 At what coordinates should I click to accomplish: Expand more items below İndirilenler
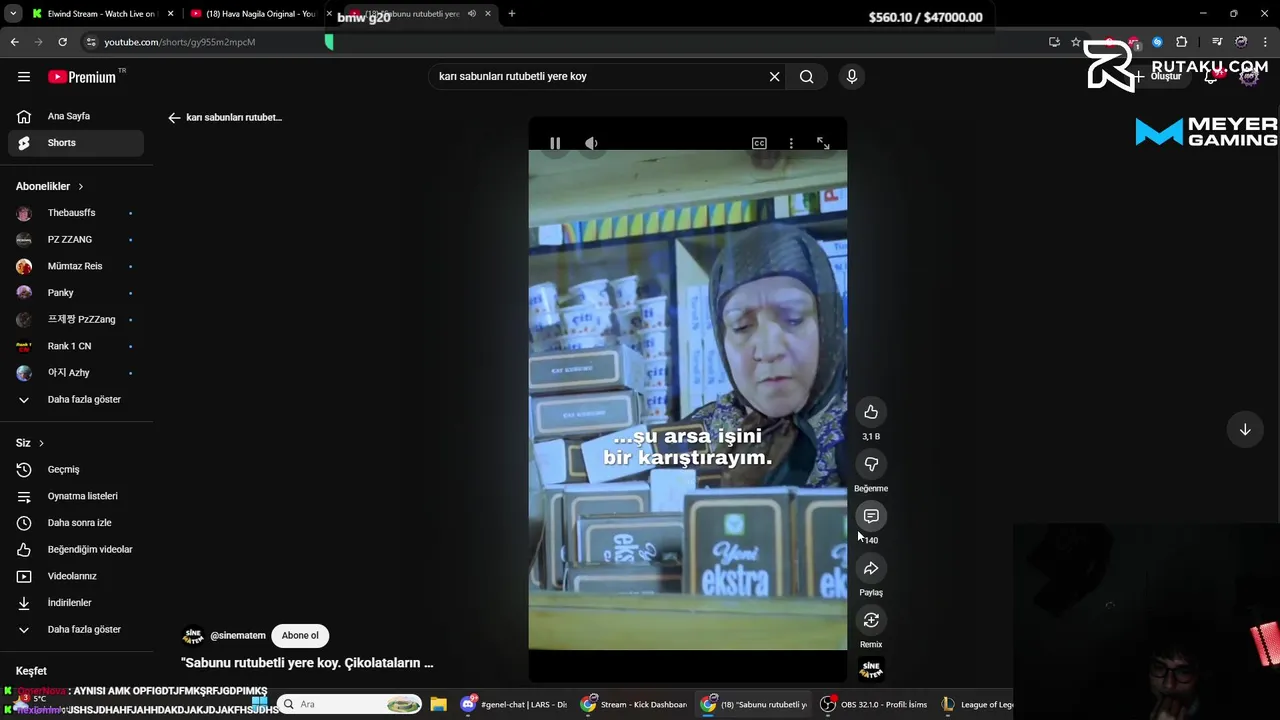pos(76,629)
